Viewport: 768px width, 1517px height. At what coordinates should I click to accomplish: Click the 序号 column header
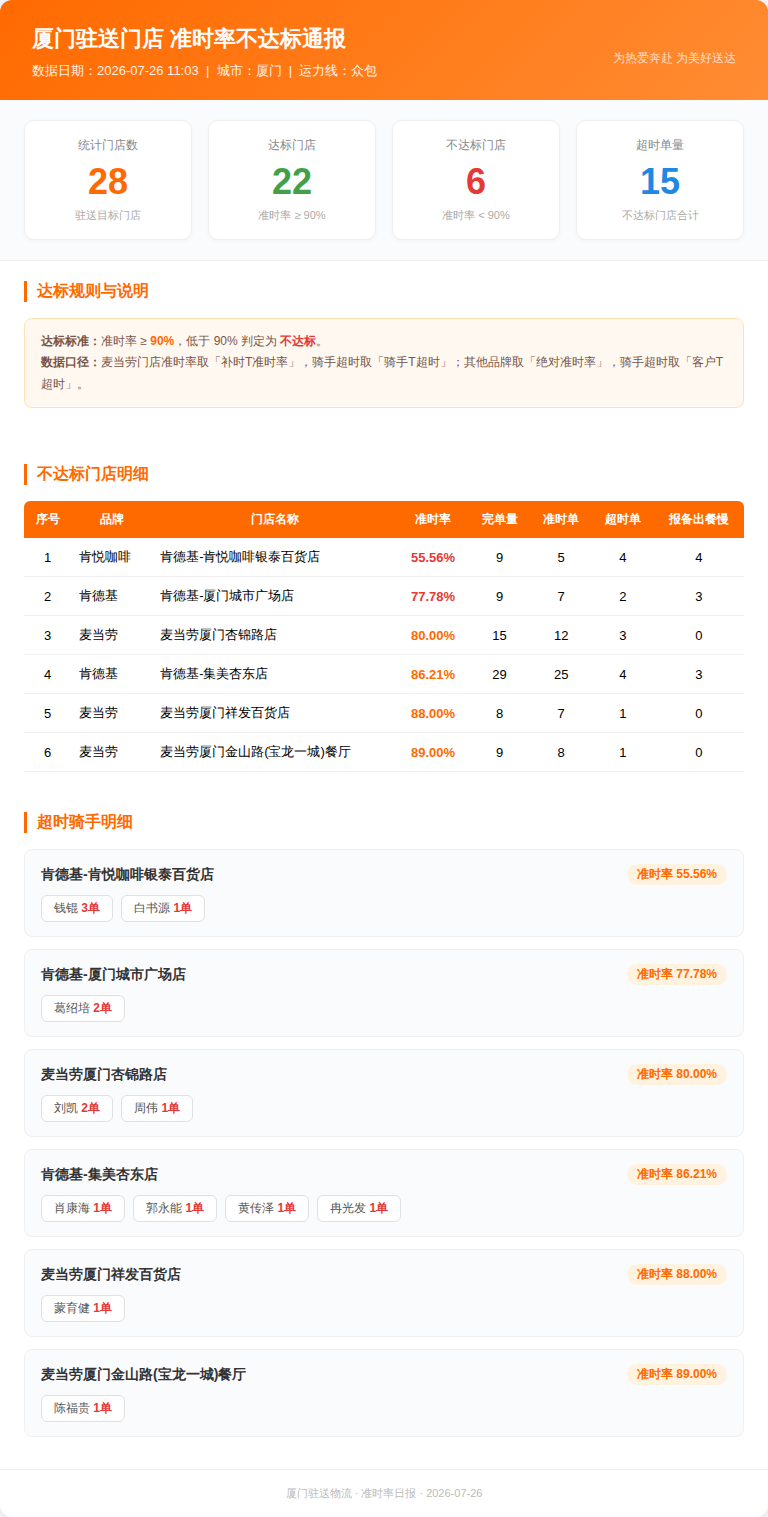48,519
